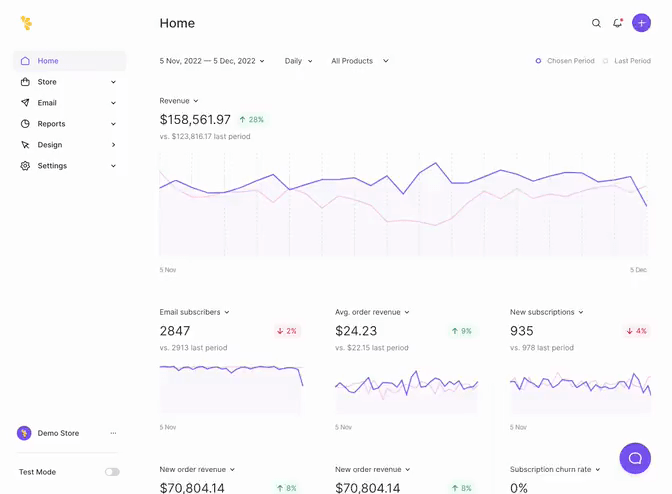Click the search magnifier icon
Screen dimensions: 672x494
pos(596,23)
